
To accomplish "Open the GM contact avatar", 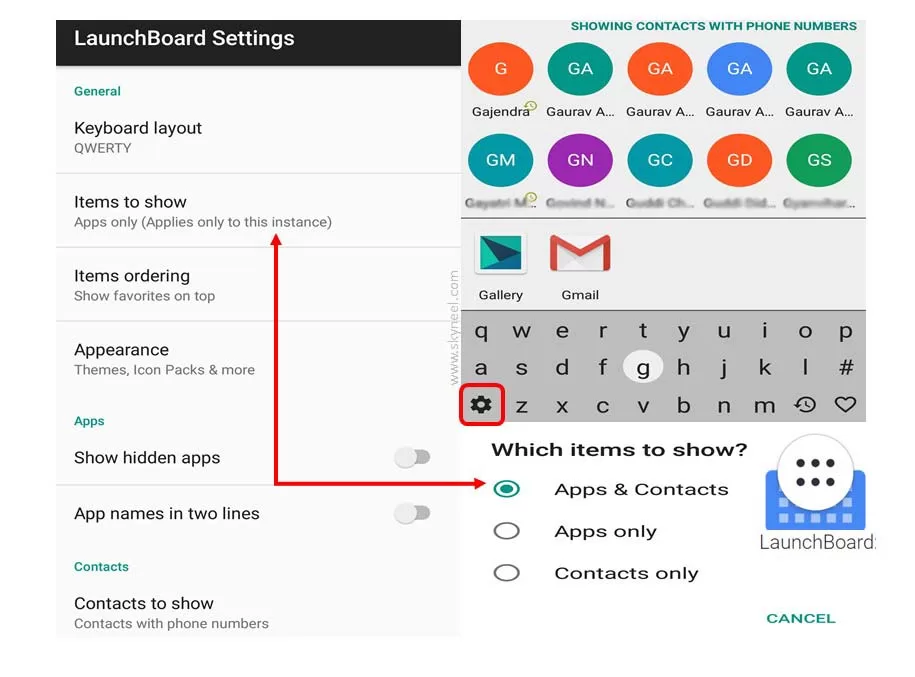I will click(501, 160).
